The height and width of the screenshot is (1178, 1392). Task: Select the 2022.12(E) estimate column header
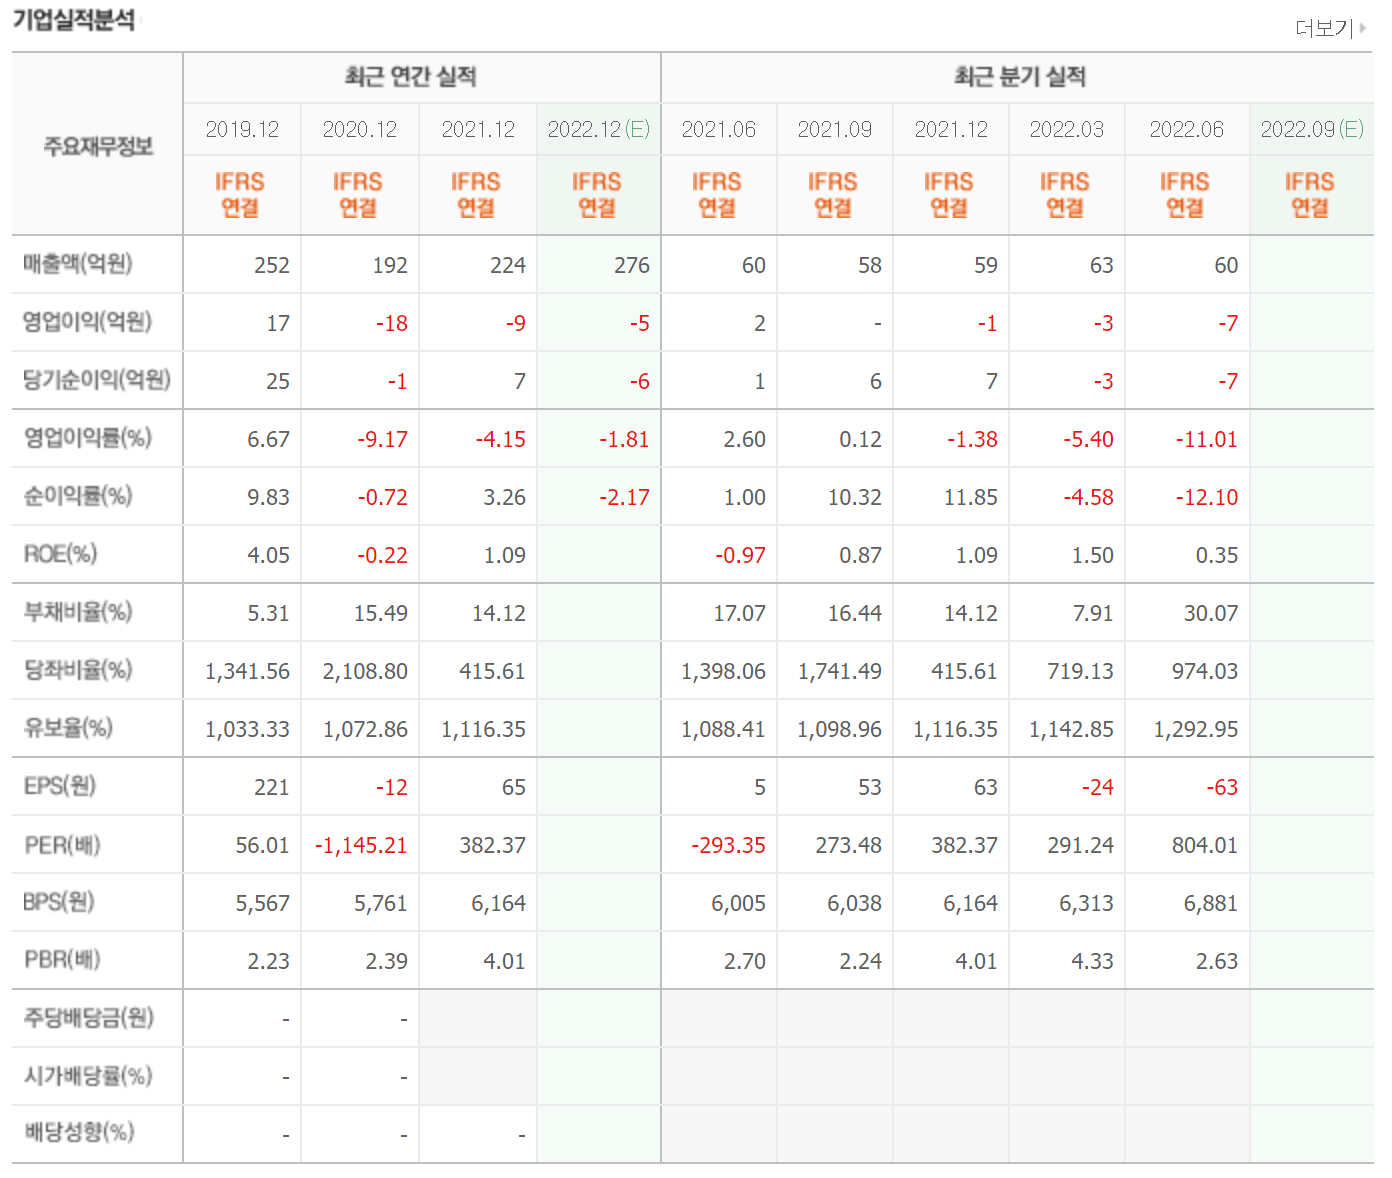tap(599, 129)
